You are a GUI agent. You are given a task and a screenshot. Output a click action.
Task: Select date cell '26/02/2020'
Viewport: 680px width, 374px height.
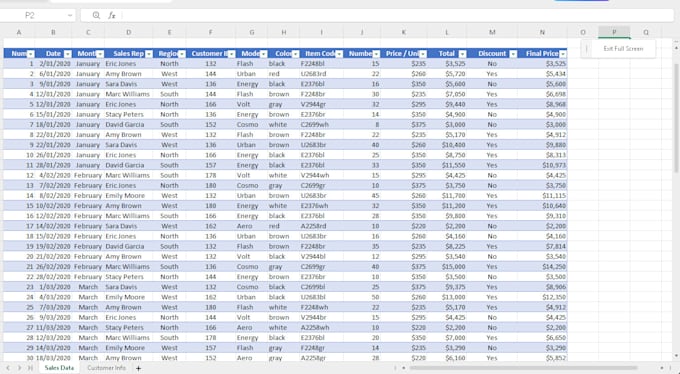tap(53, 267)
